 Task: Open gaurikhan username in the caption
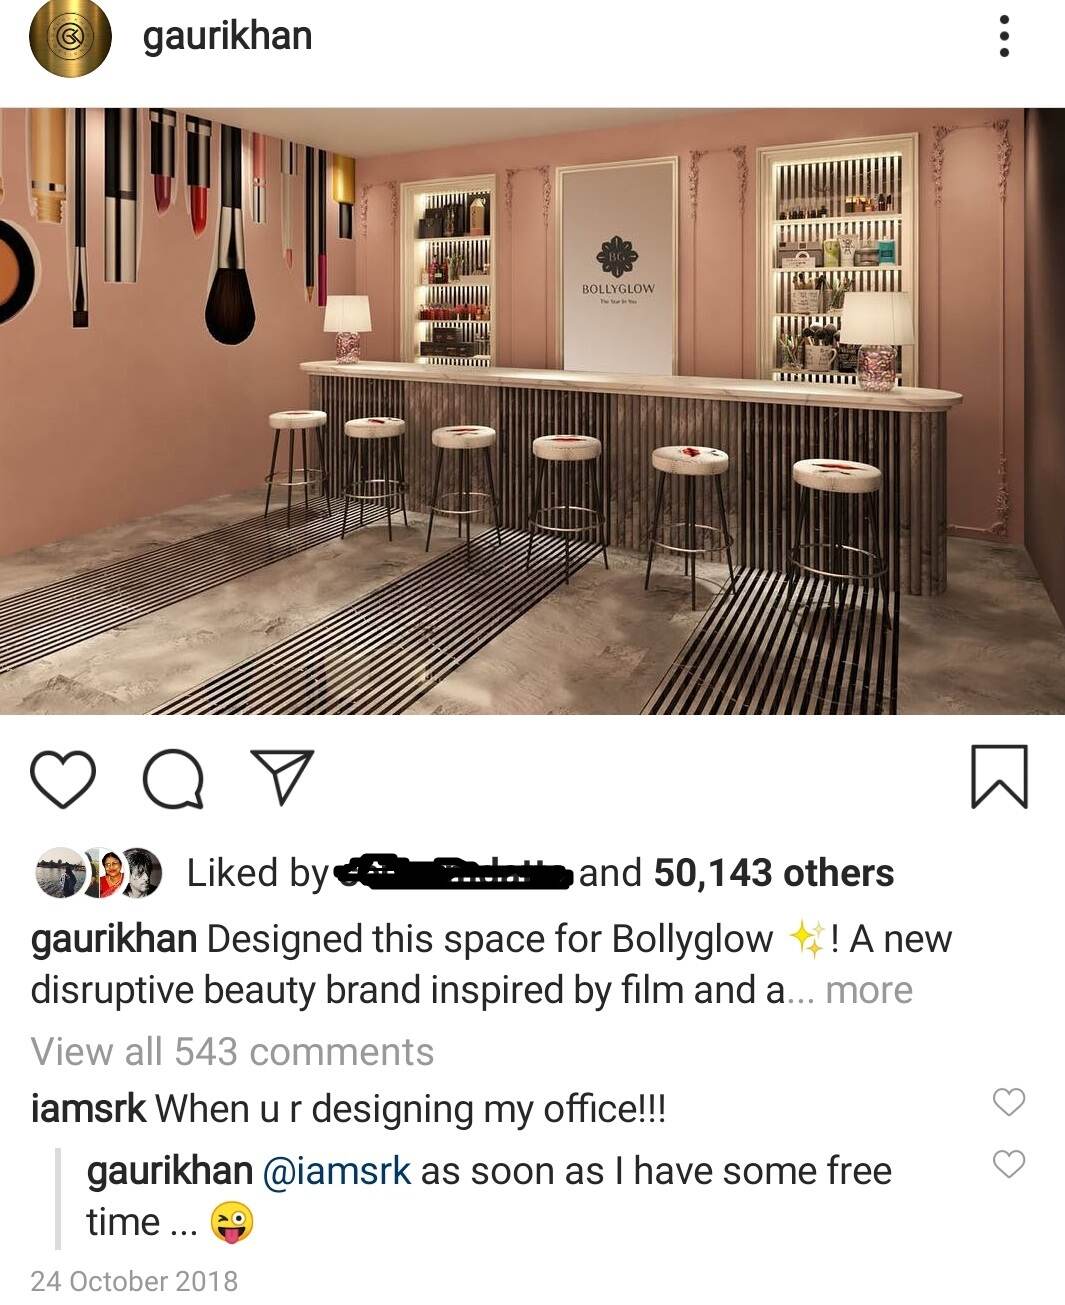pos(114,940)
